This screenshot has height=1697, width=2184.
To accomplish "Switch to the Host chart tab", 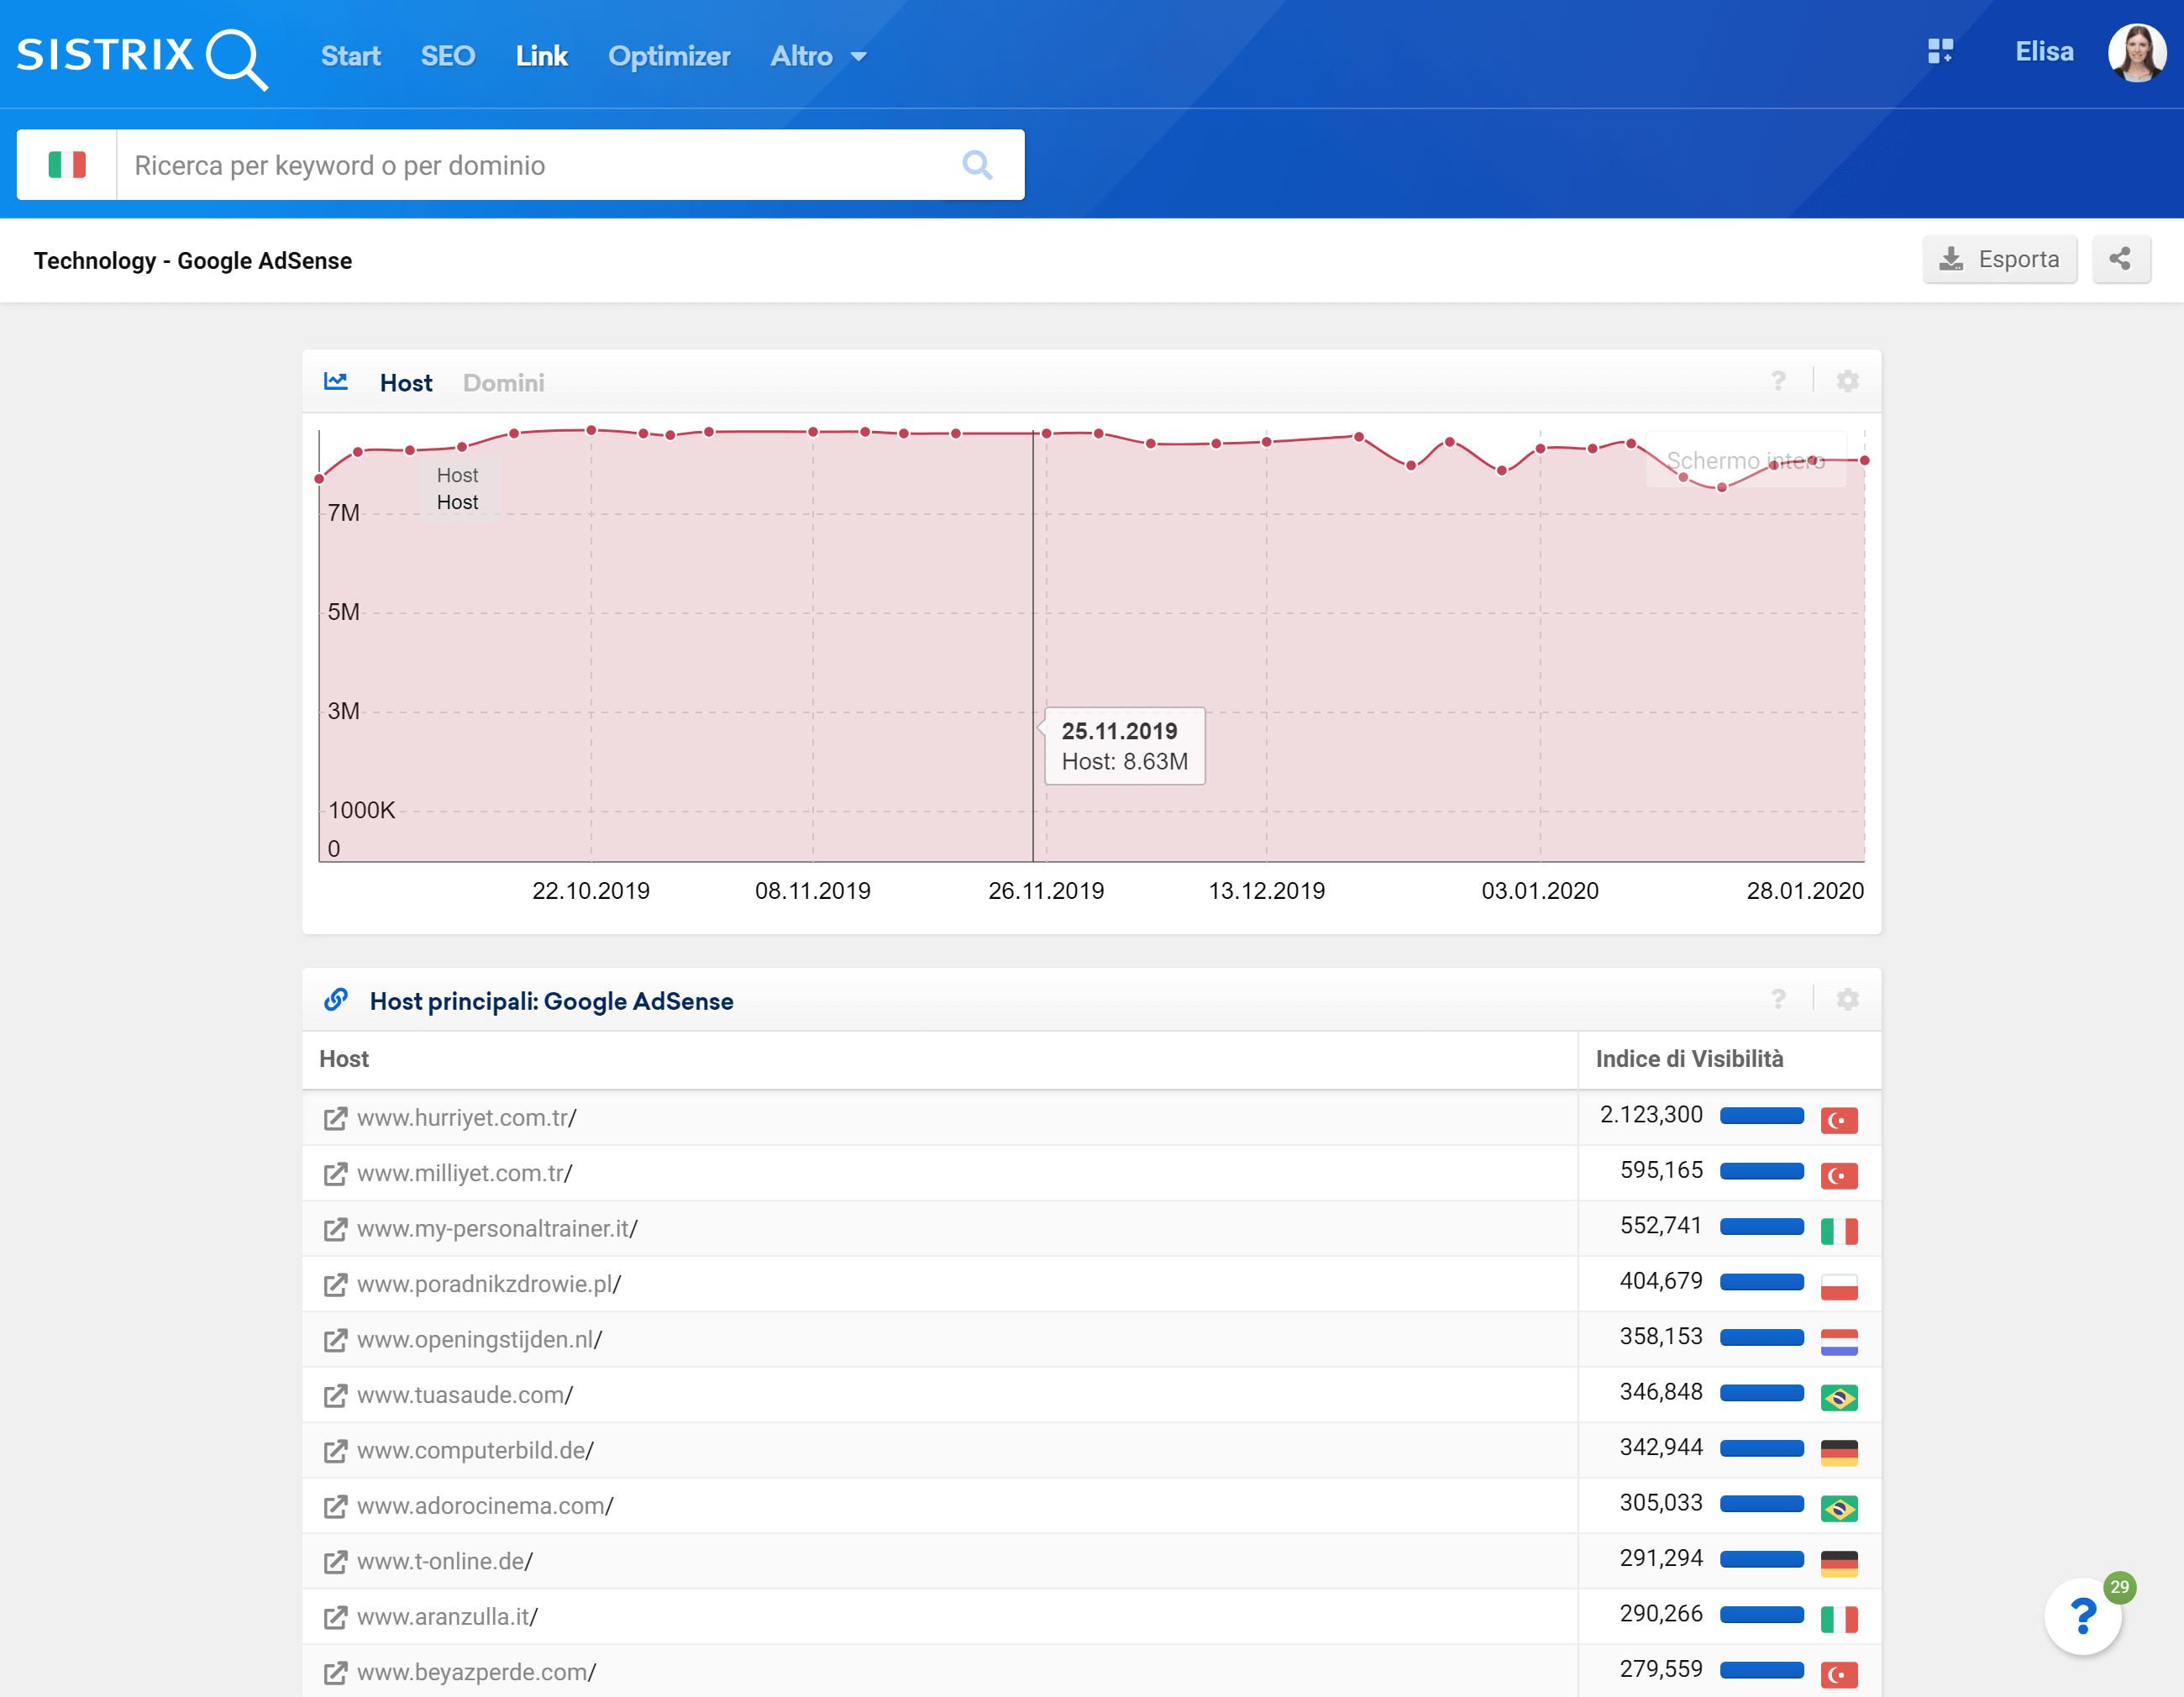I will 406,383.
